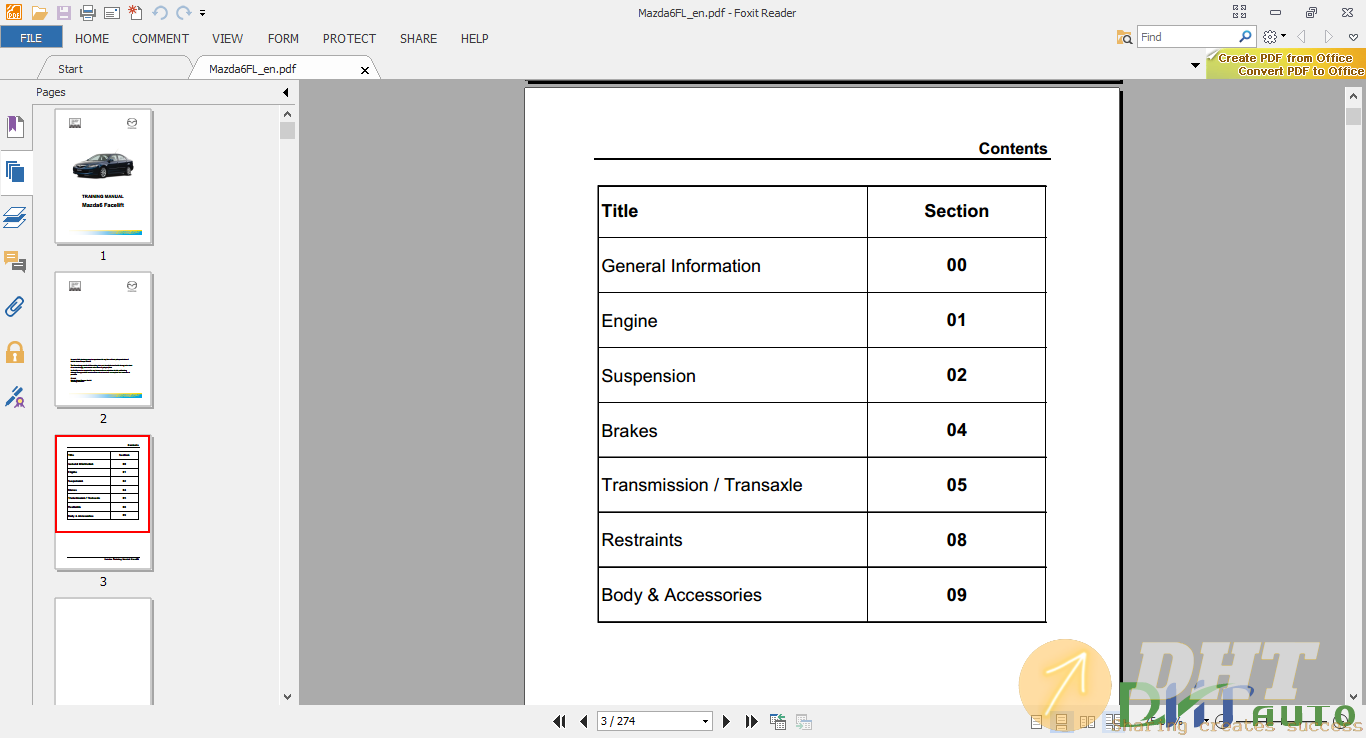Image resolution: width=1366 pixels, height=738 pixels.
Task: Jump to the last page
Action: tap(750, 721)
